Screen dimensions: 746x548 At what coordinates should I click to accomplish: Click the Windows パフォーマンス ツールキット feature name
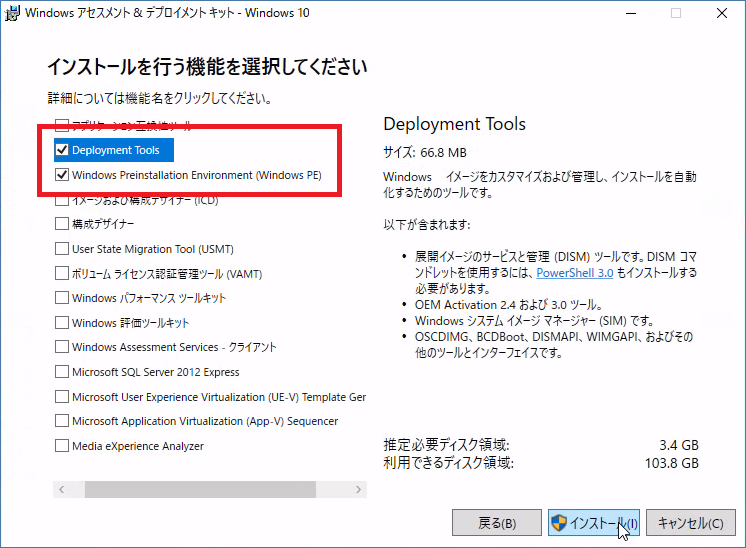pos(149,298)
